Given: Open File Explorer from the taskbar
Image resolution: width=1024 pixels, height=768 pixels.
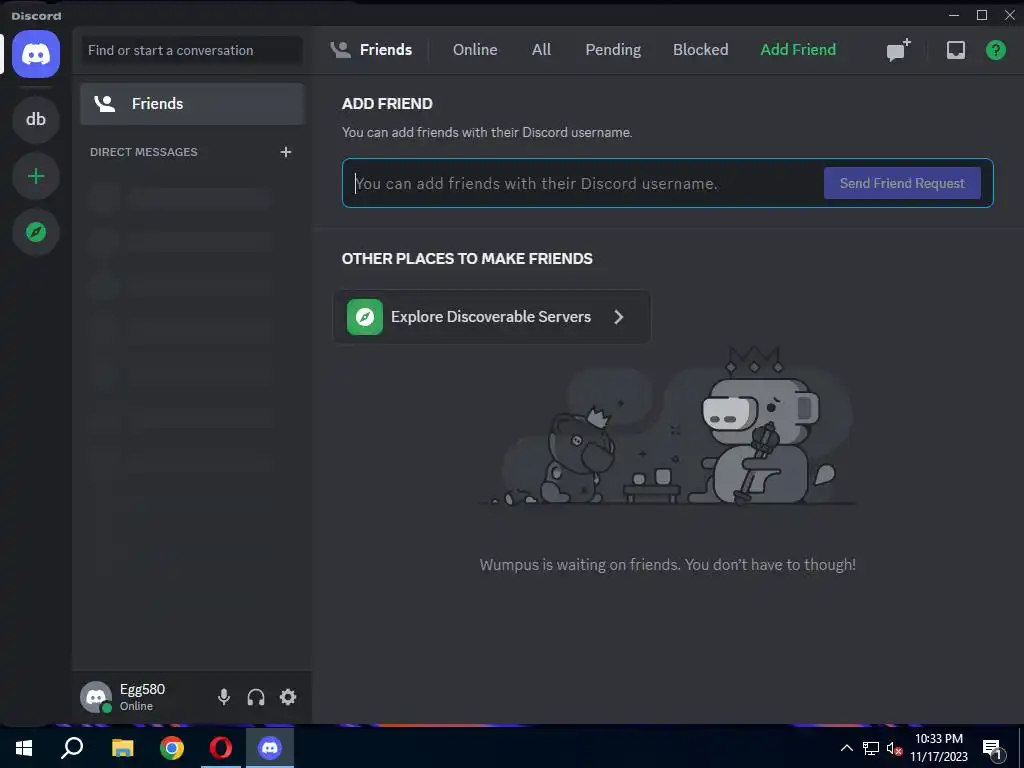Looking at the screenshot, I should (122, 747).
